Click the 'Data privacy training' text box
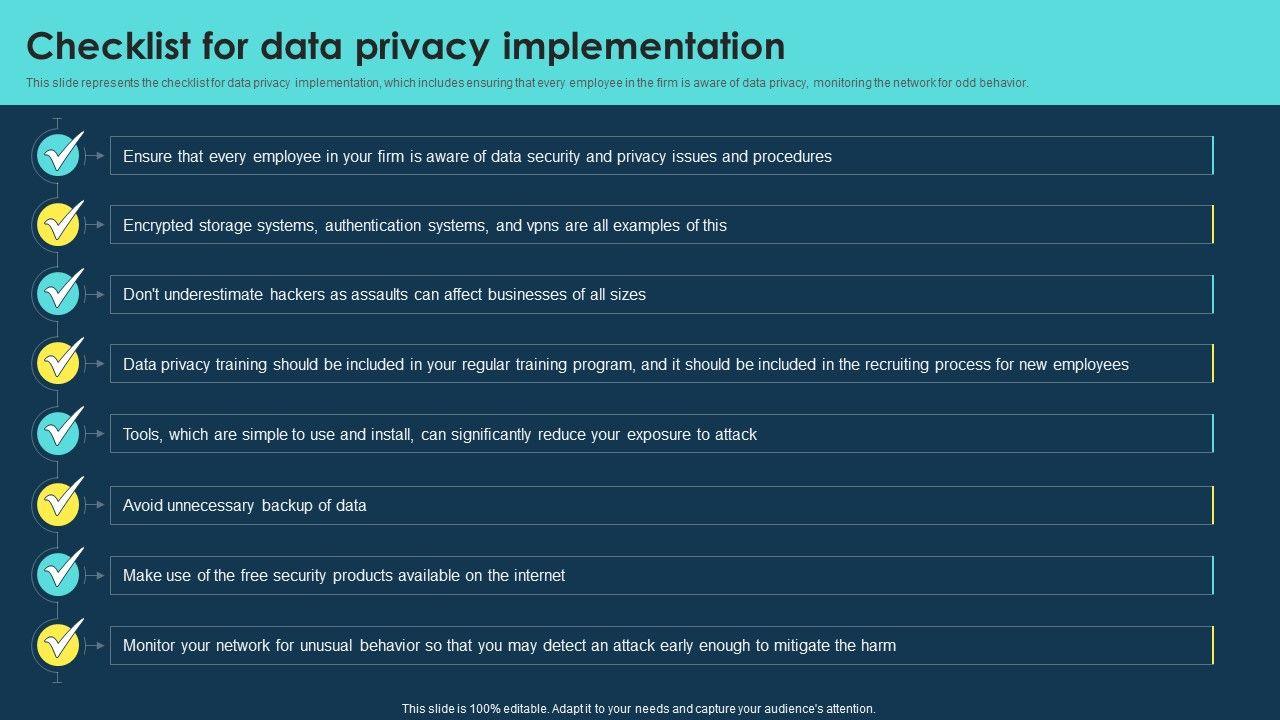The image size is (1280, 720). point(660,364)
